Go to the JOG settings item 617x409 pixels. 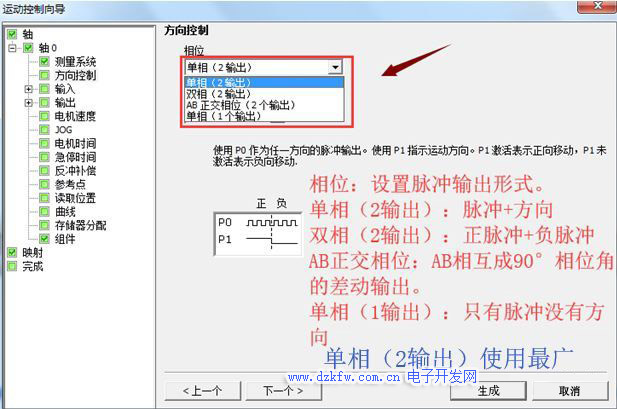[64, 130]
